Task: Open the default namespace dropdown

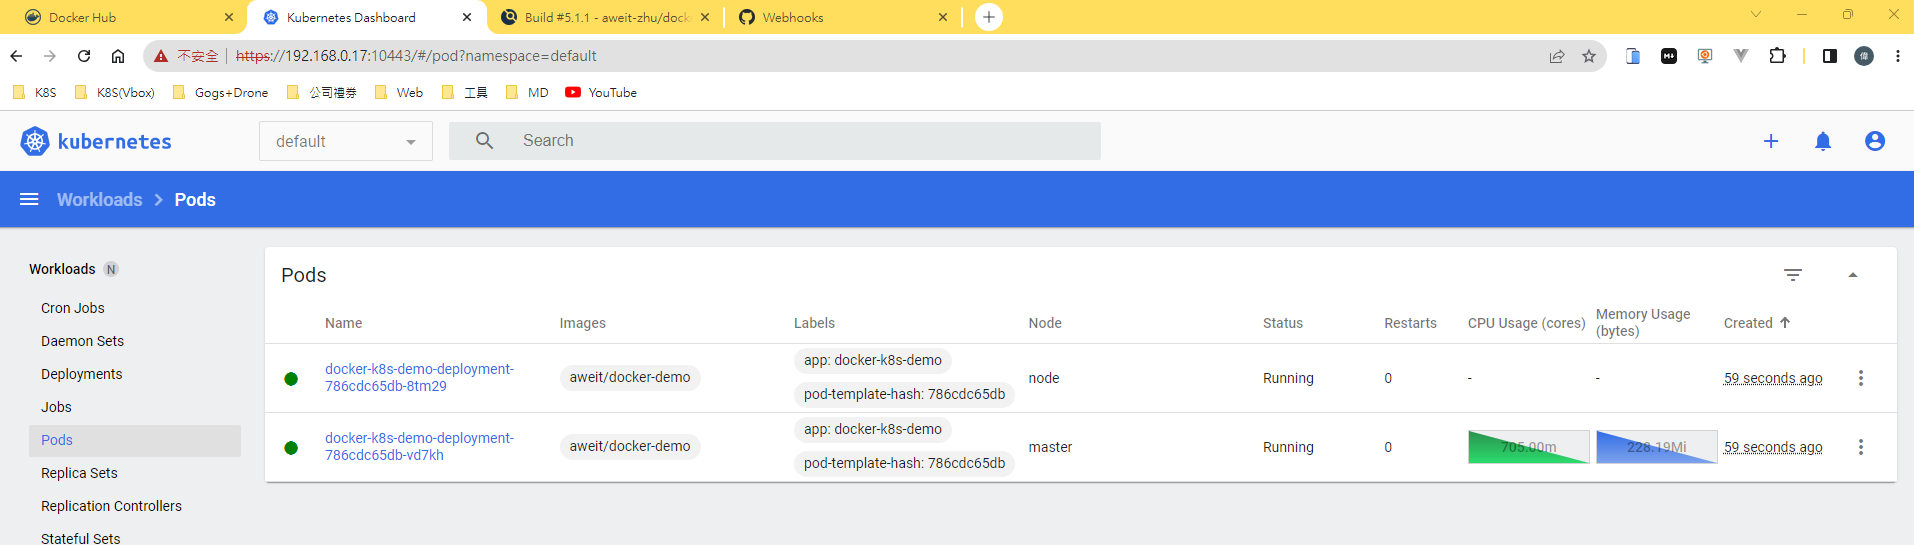Action: coord(346,141)
